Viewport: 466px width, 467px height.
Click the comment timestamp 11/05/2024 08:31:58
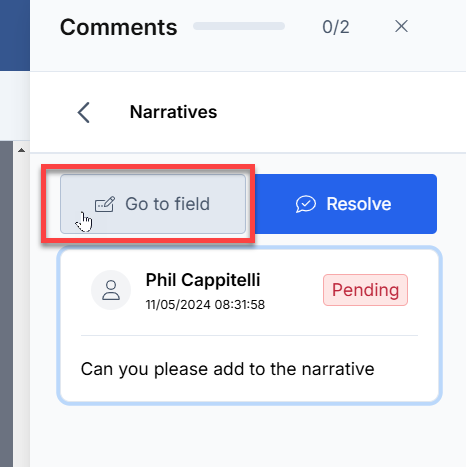click(205, 305)
